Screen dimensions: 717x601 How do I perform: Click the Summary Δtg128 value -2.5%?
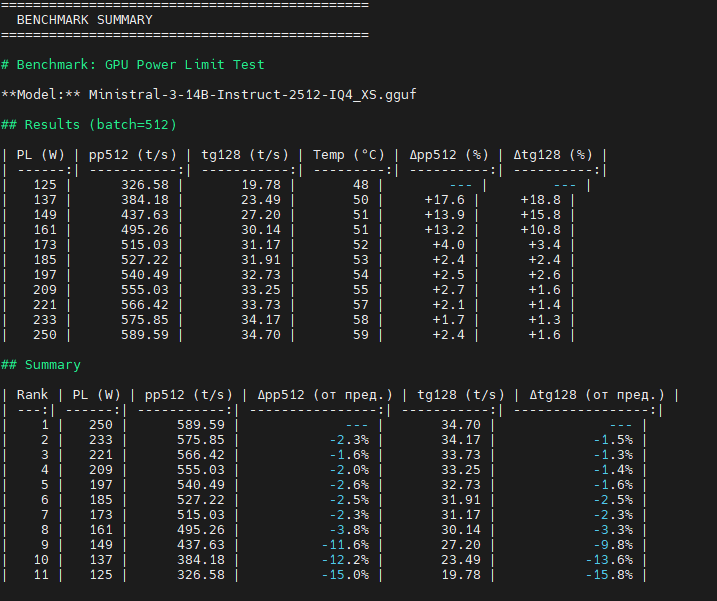613,500
